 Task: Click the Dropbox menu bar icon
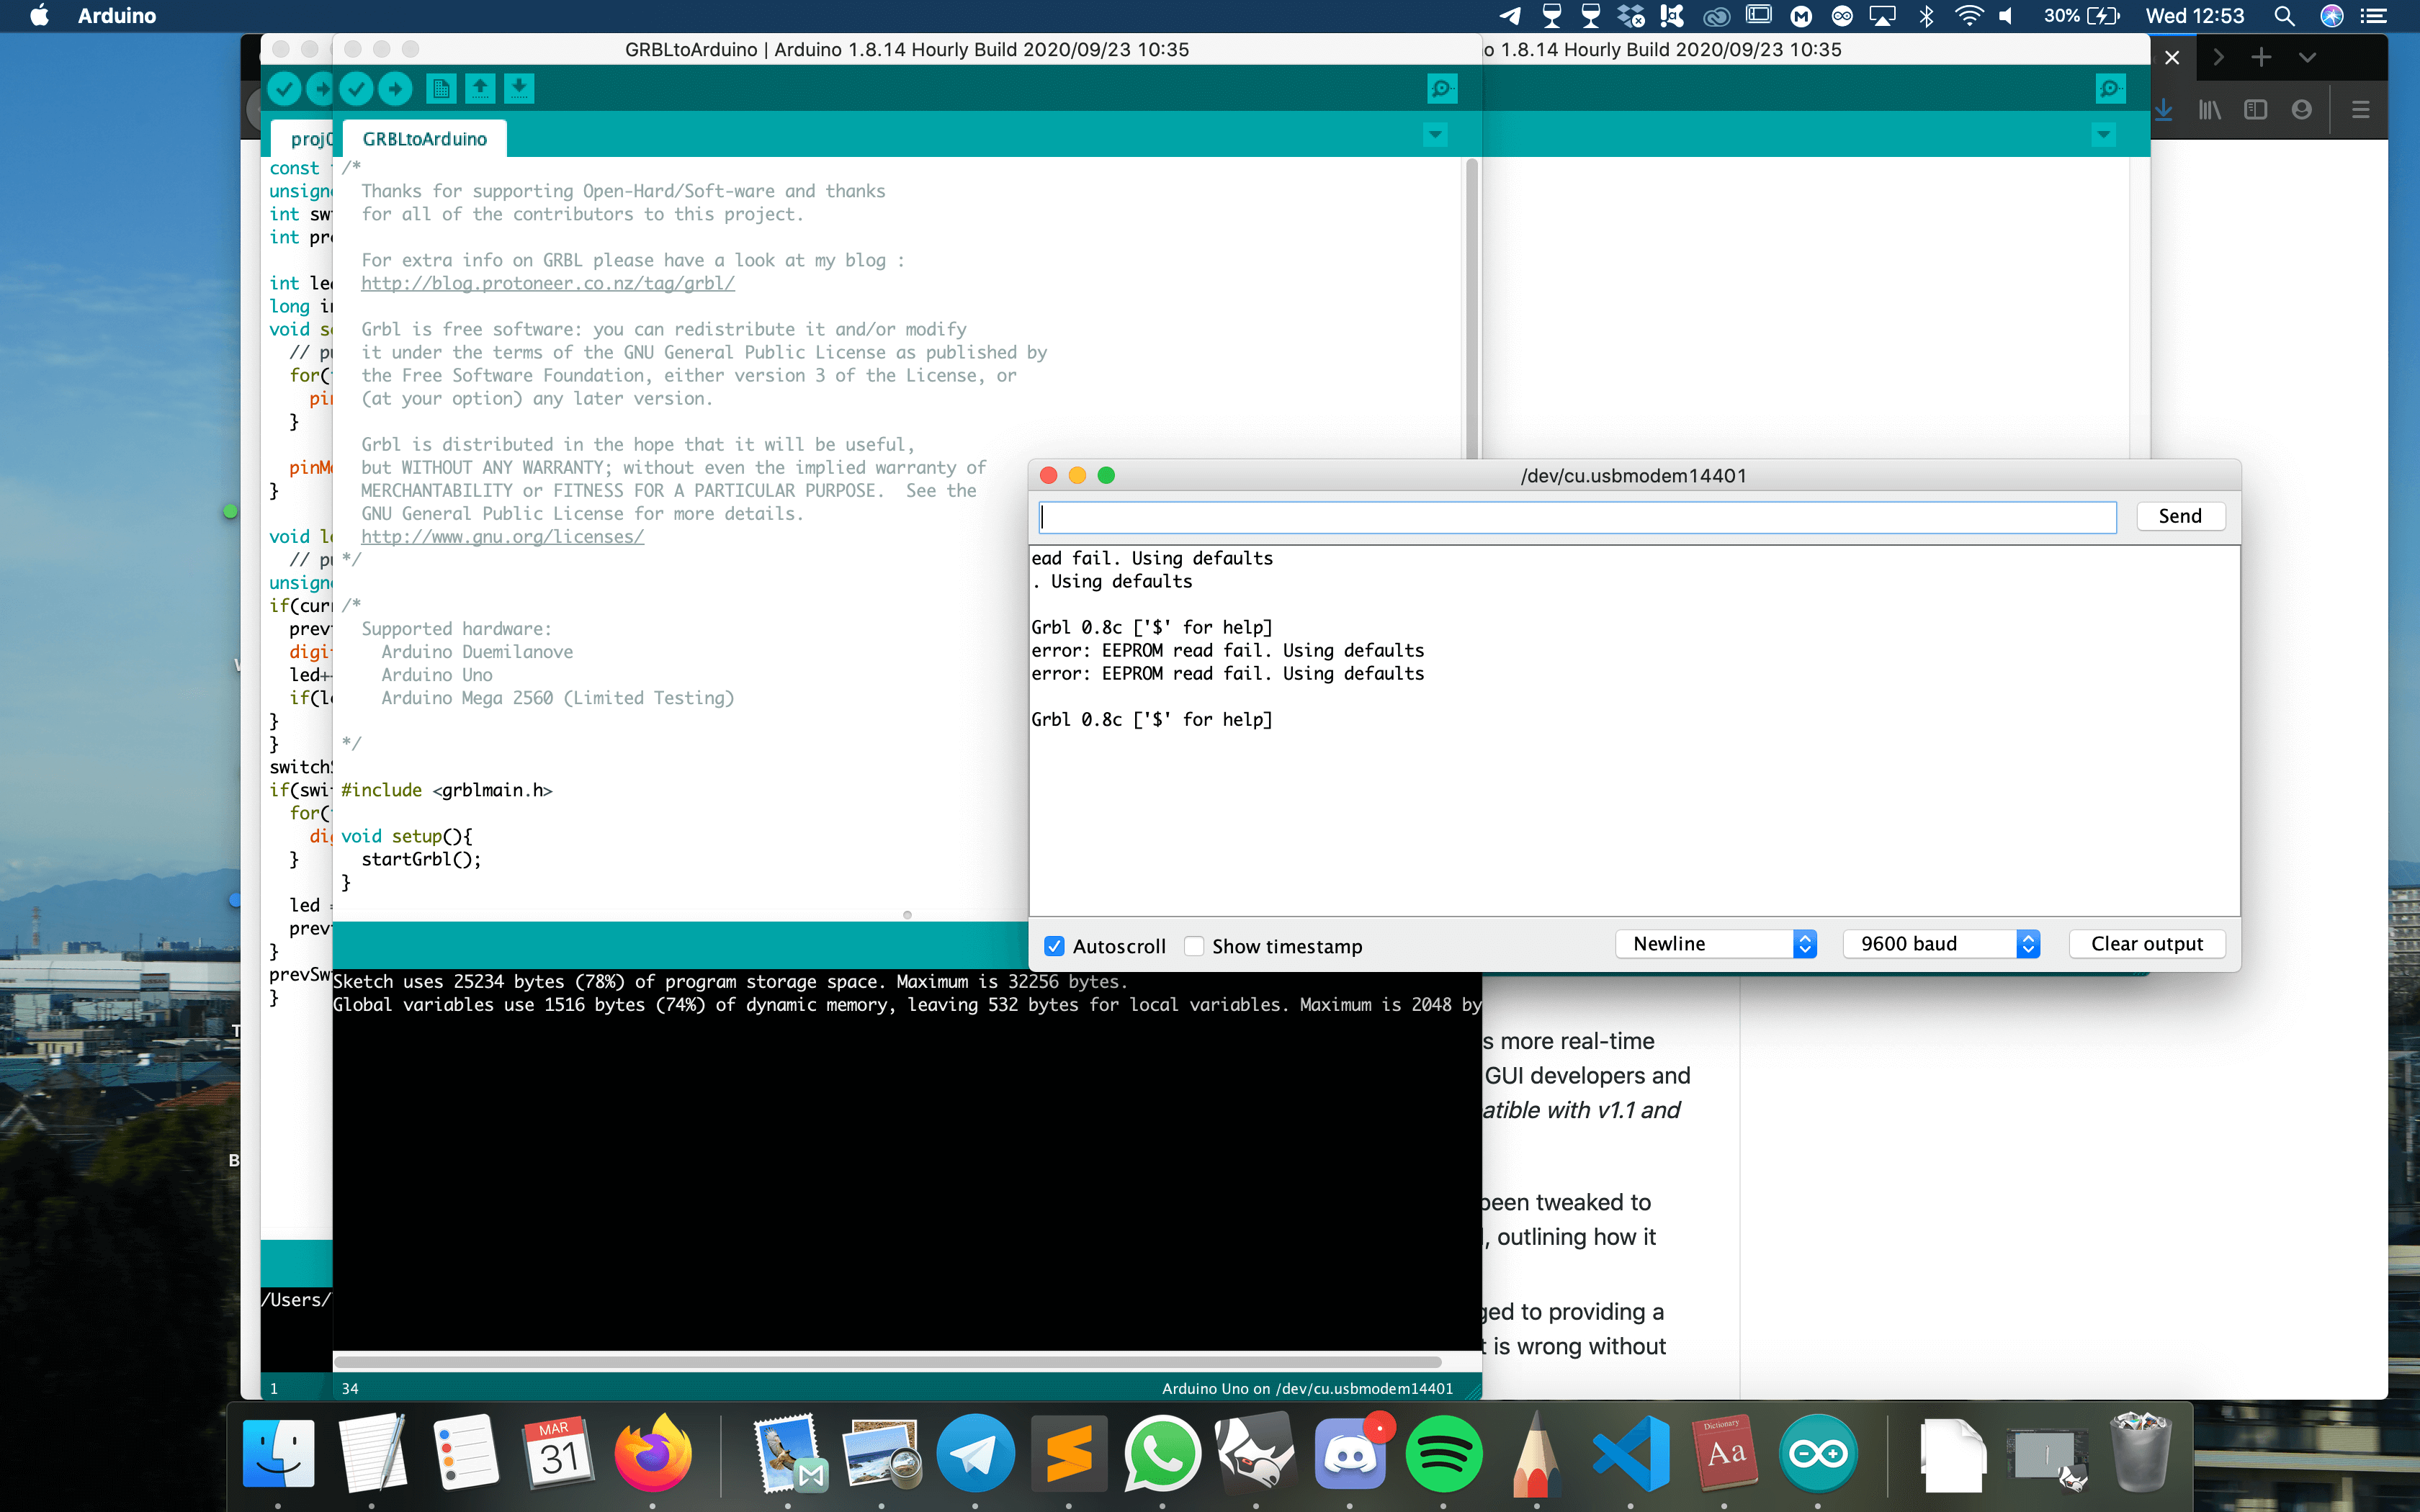(1631, 16)
